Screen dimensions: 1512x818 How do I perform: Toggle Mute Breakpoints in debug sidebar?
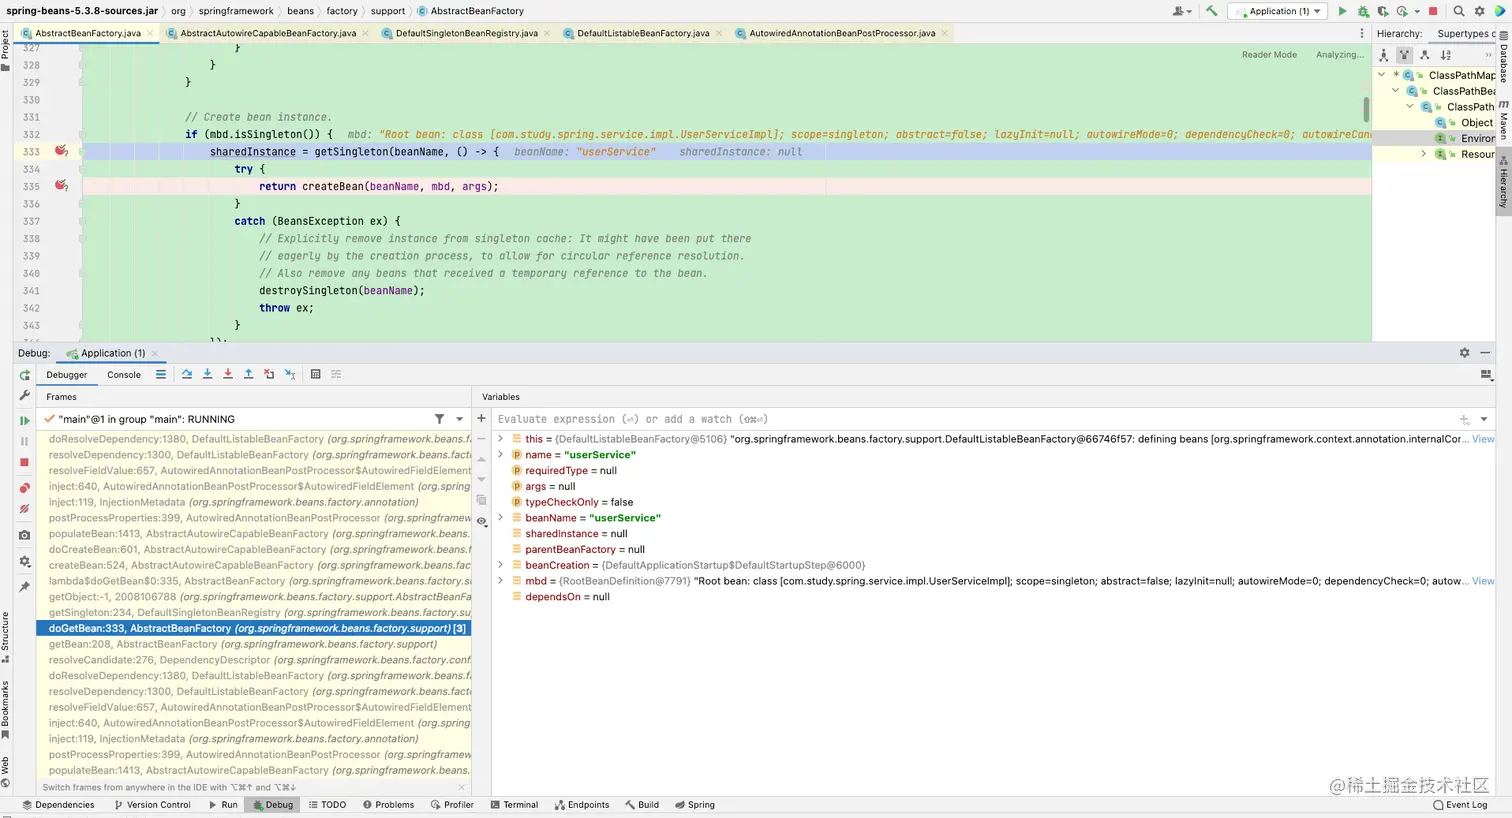[25, 509]
